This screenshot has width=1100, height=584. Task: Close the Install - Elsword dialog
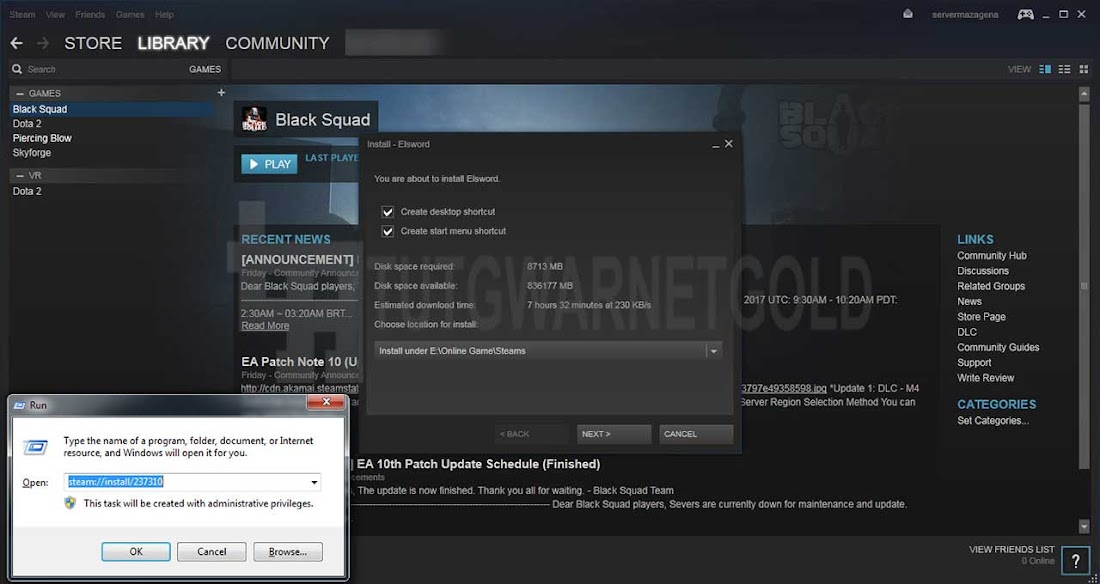[729, 144]
